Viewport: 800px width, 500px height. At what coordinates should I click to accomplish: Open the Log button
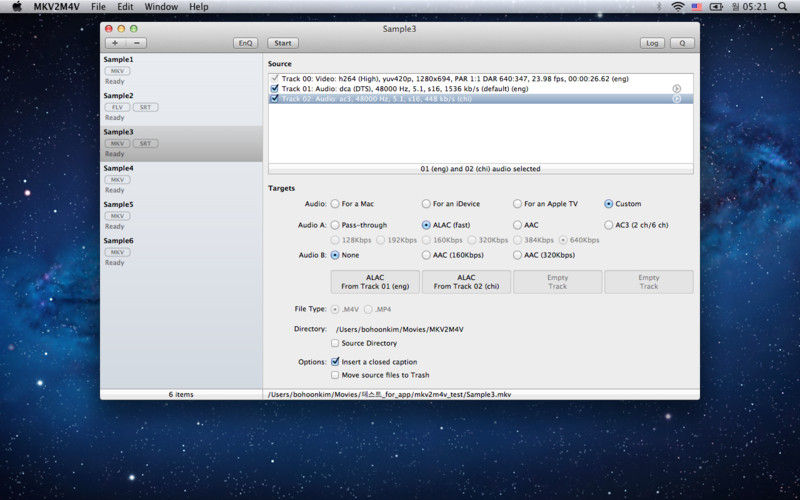coord(652,43)
